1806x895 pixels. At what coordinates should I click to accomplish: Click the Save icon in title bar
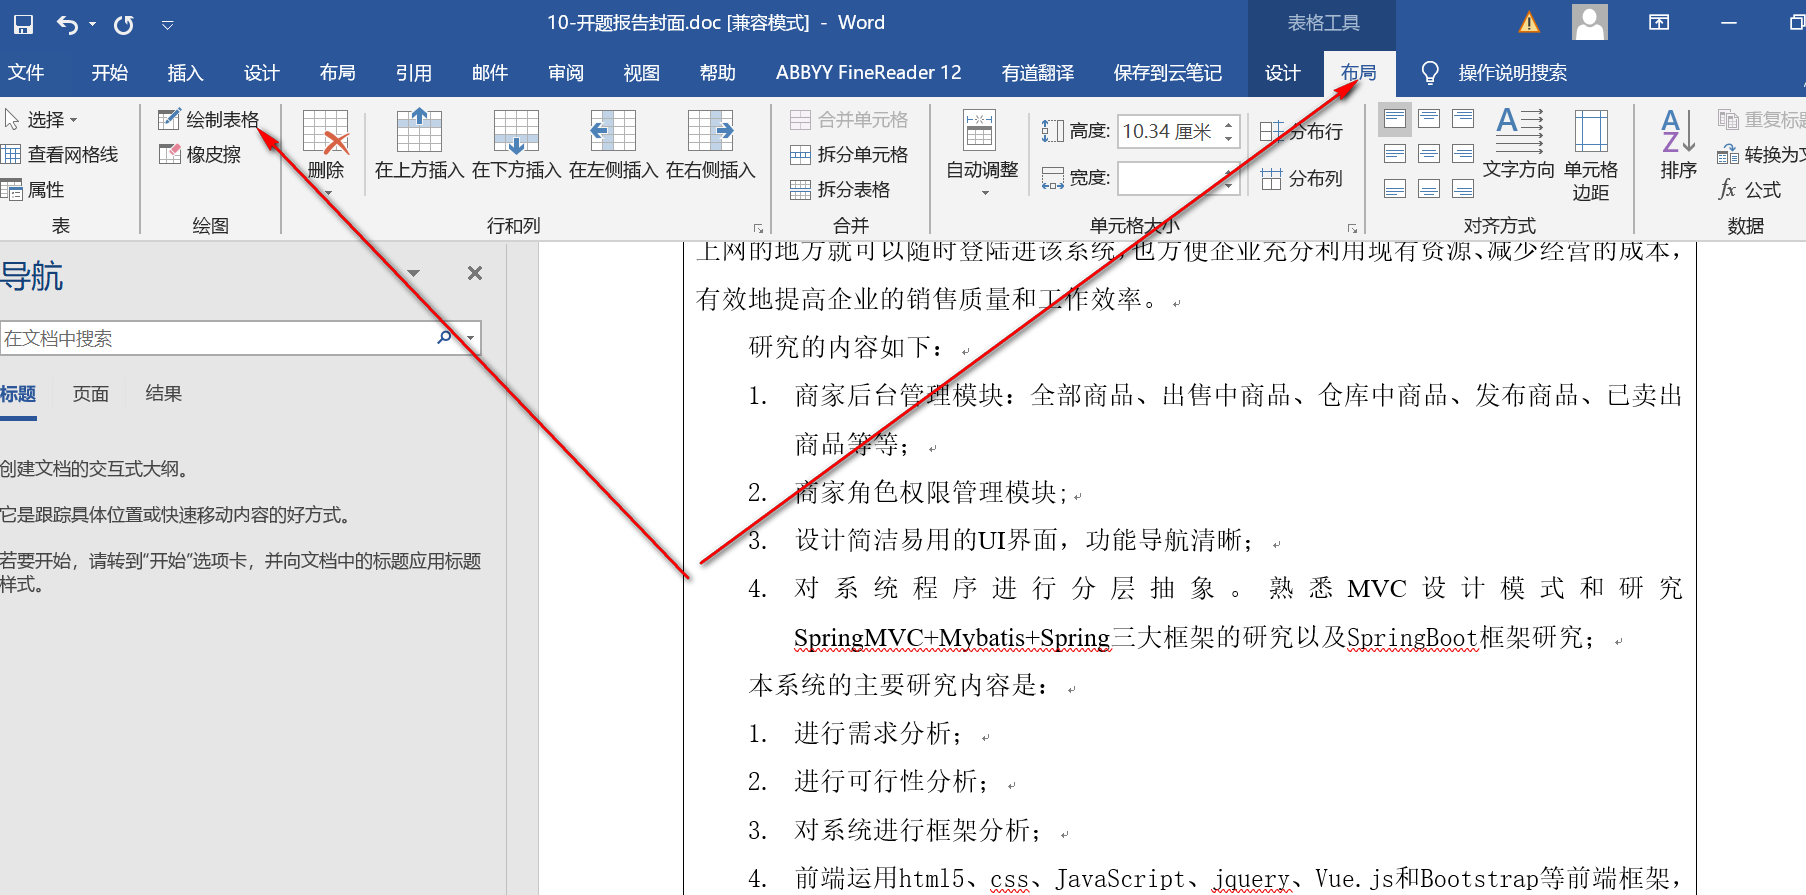23,24
